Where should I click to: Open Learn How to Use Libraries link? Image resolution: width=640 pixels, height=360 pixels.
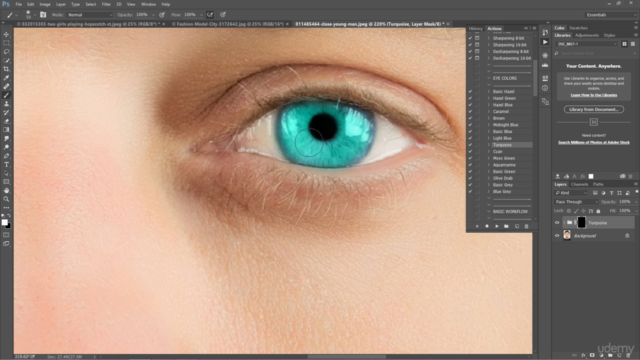coord(593,95)
